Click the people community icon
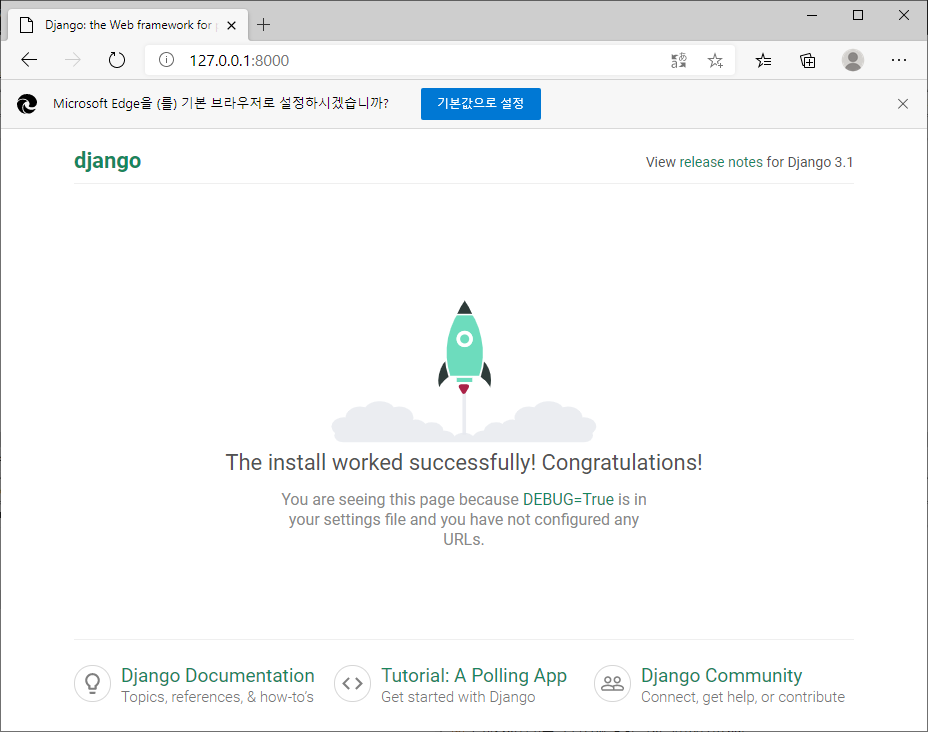928x732 pixels. click(x=613, y=683)
